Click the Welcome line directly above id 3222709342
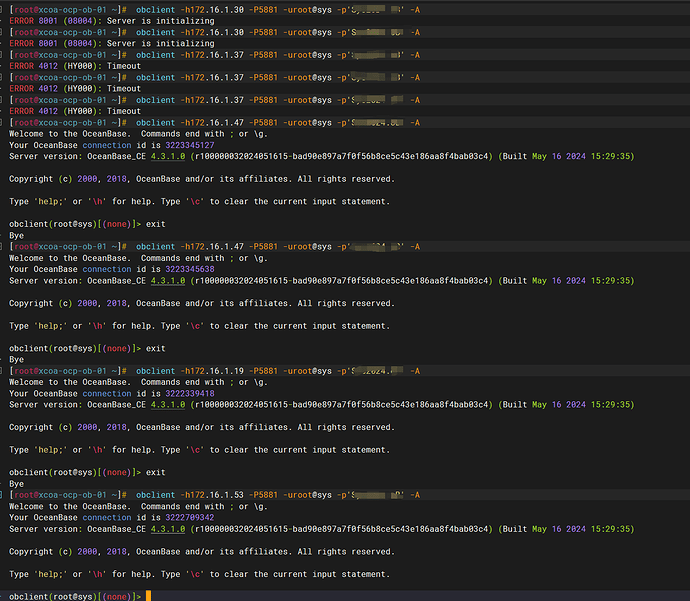 tap(138, 507)
